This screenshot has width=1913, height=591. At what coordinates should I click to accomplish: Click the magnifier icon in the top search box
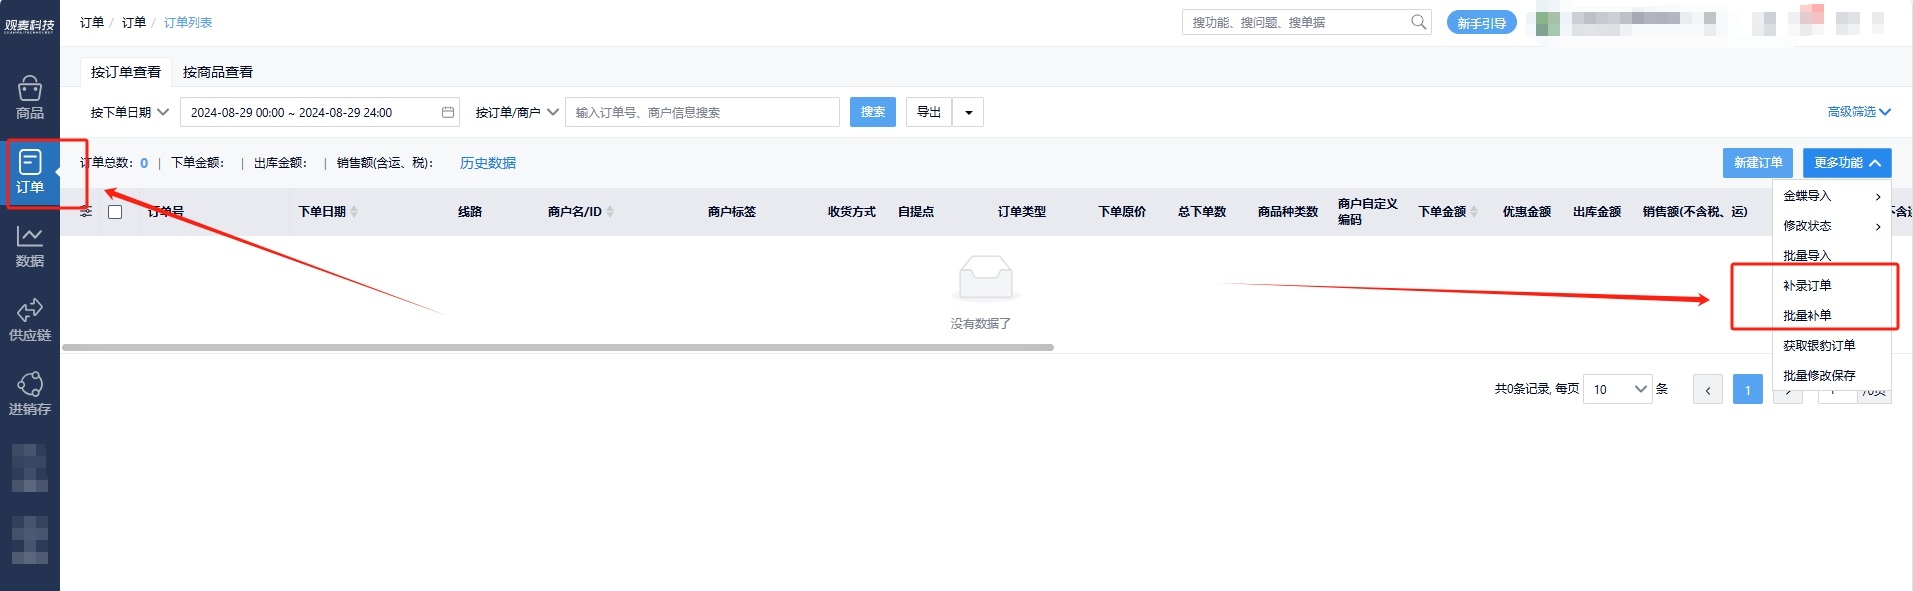click(1418, 22)
